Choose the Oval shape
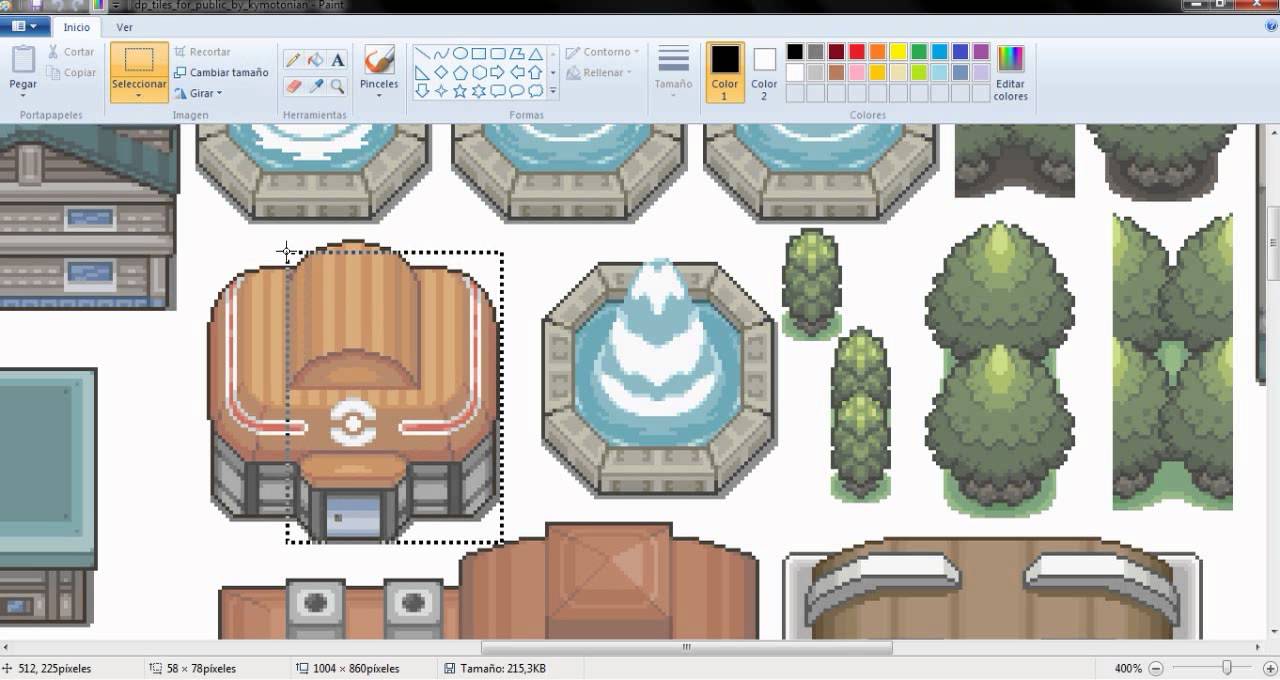Viewport: 1280px width, 680px height. [460, 54]
